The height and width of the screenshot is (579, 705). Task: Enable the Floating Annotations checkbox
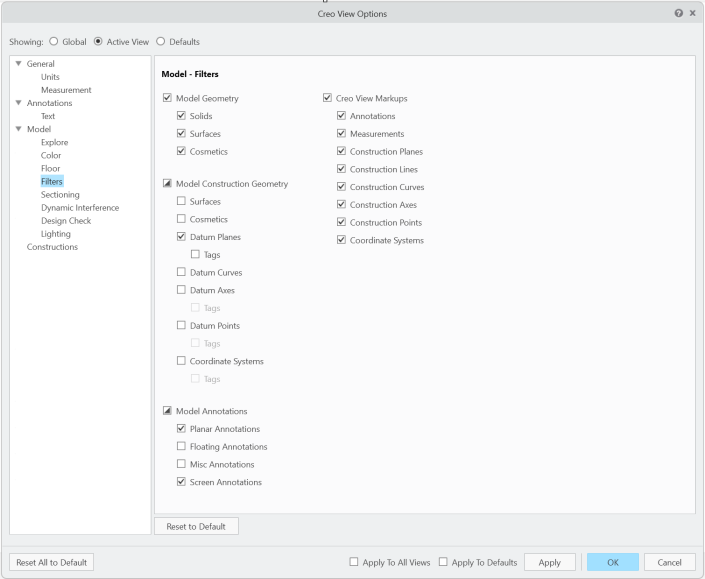[x=181, y=446]
